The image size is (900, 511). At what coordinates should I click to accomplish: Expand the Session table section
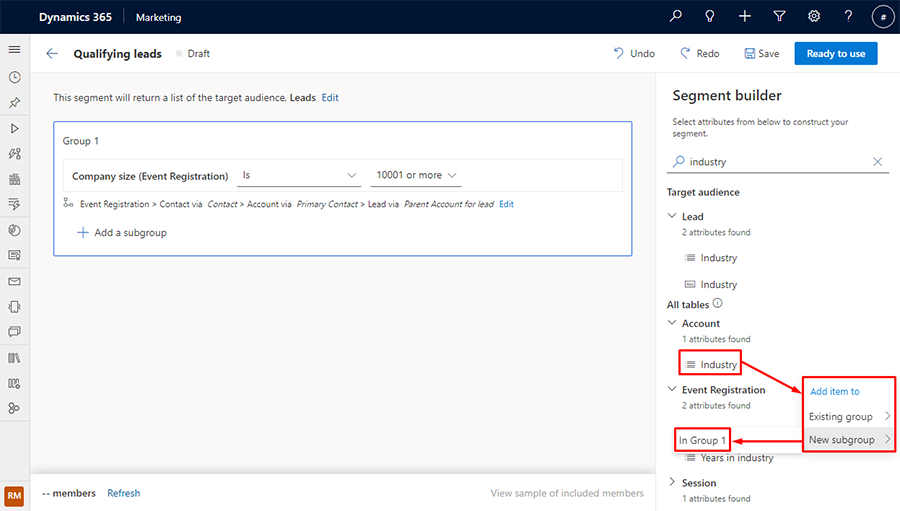click(672, 483)
